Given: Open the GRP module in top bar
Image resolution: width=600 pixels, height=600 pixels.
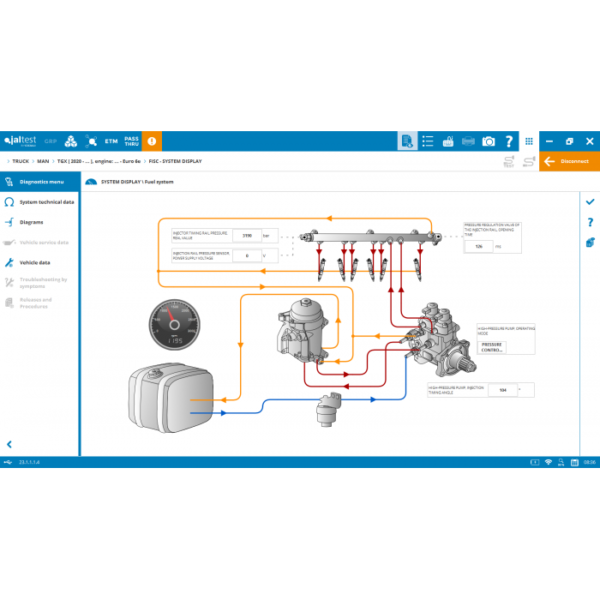Looking at the screenshot, I should [51, 141].
